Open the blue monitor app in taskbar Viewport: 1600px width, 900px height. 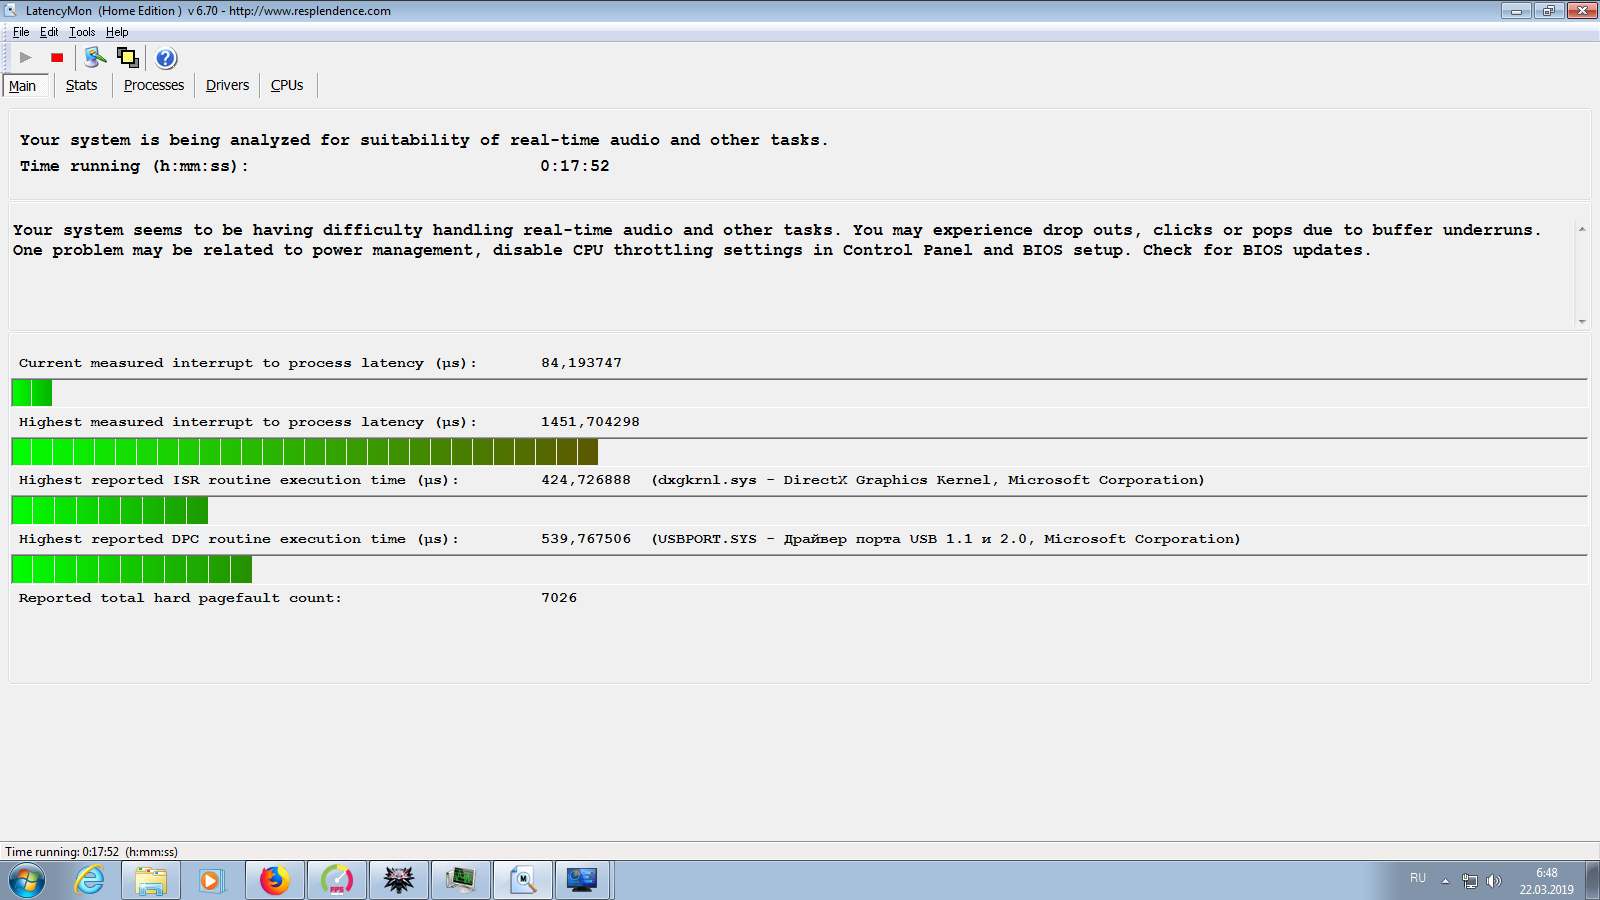click(x=582, y=881)
